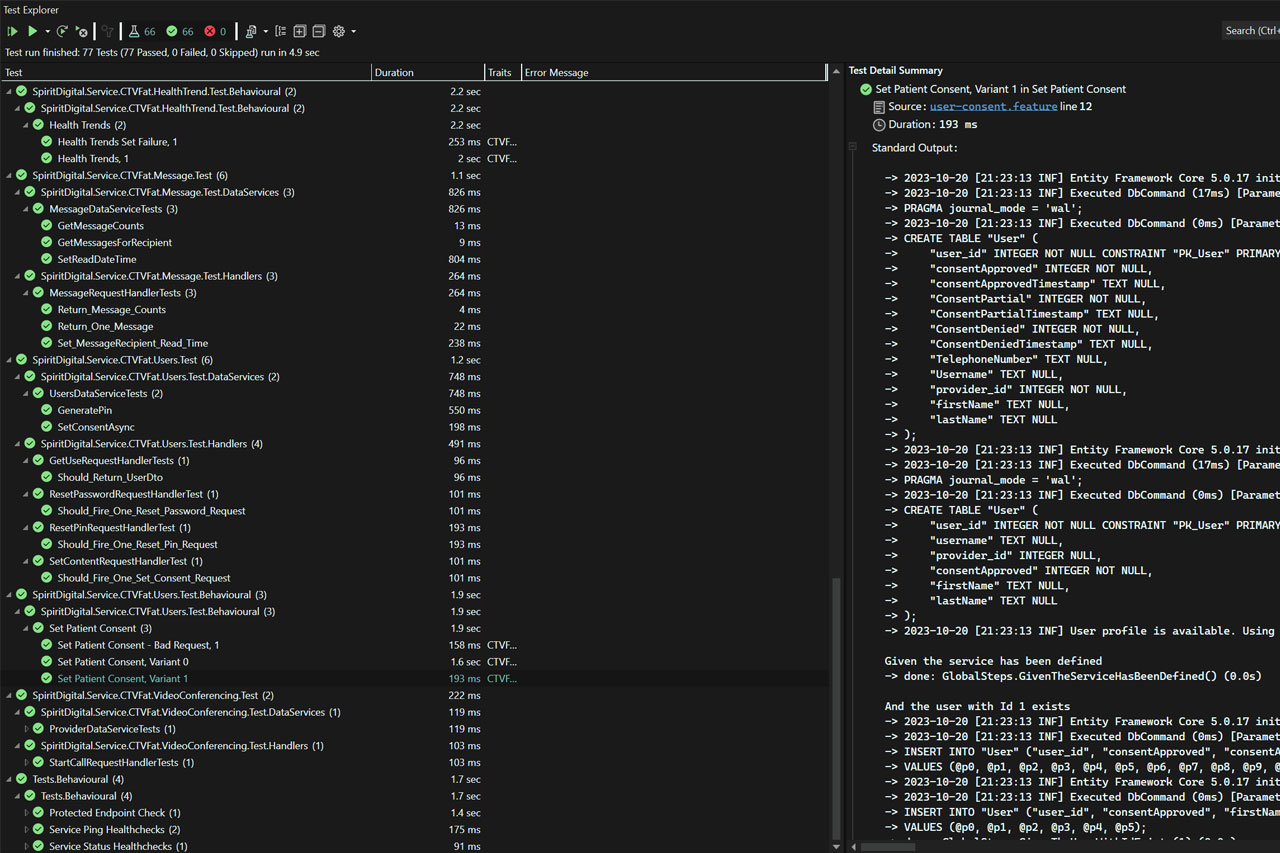Click passed icon in Test Detail Summary title
Image resolution: width=1280 pixels, height=853 pixels.
click(x=865, y=89)
